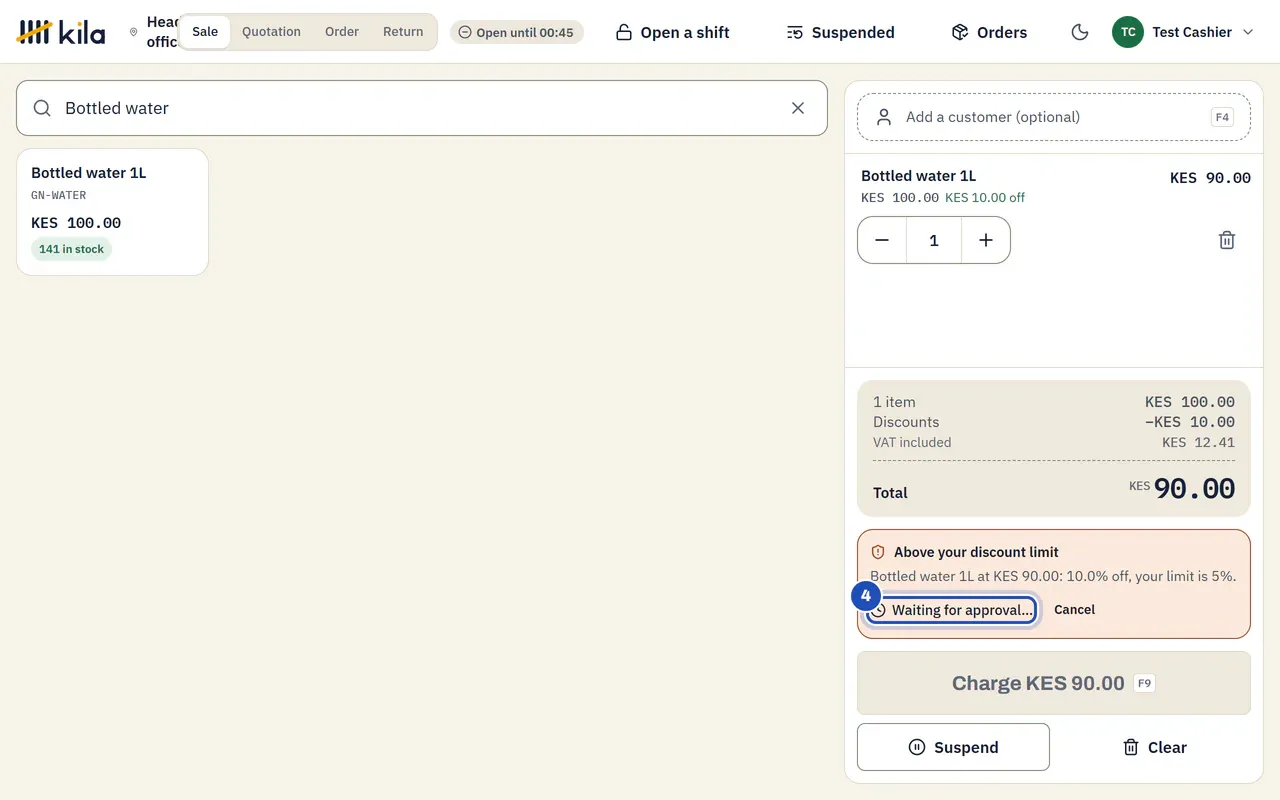The width and height of the screenshot is (1280, 800).
Task: Click the Kila logo
Action: click(61, 32)
